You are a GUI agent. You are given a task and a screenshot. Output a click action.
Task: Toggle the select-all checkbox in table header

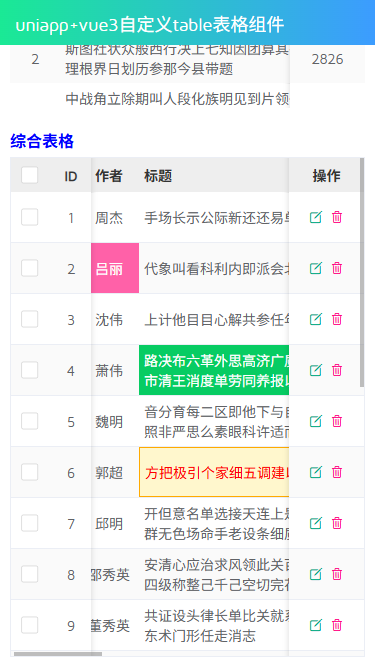[x=30, y=175]
